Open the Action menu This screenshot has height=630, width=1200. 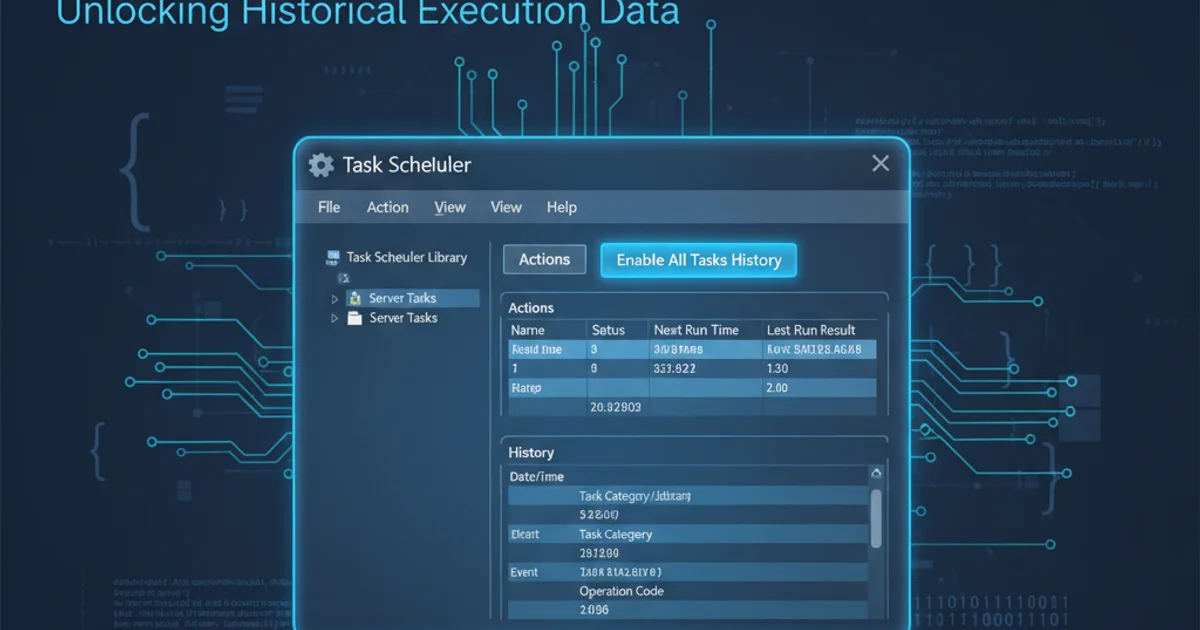(387, 207)
